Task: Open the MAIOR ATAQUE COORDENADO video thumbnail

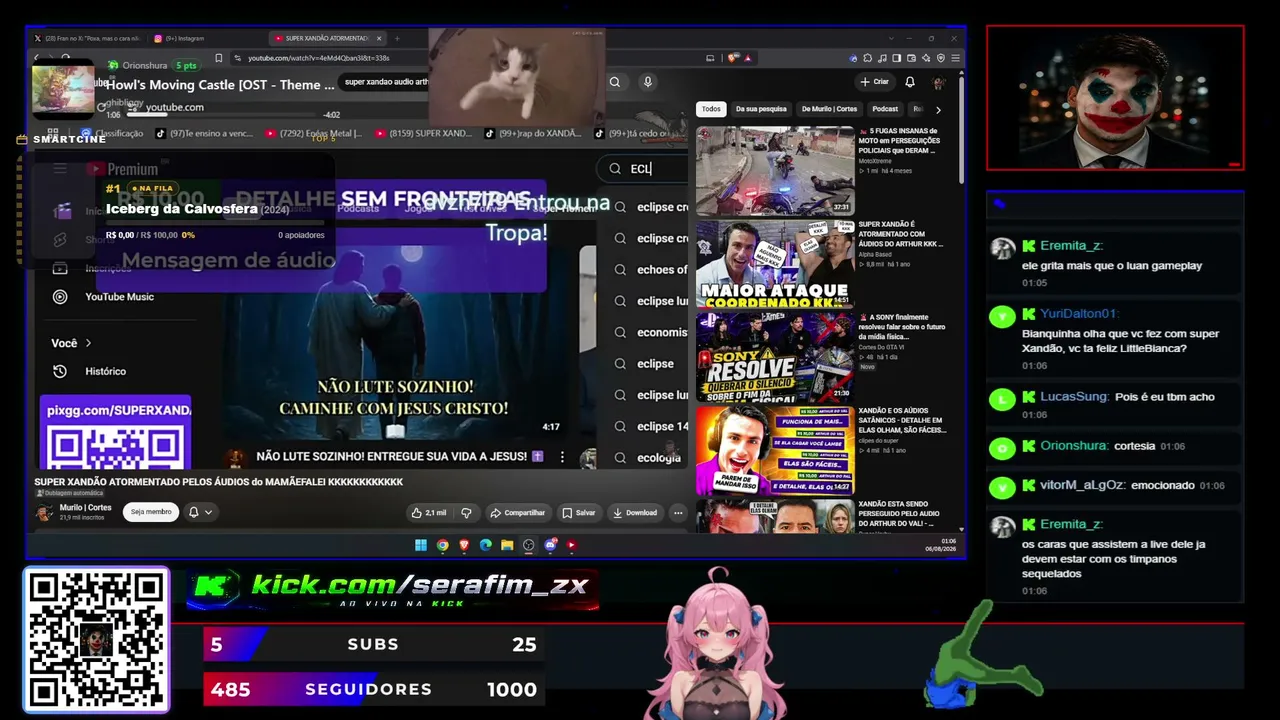Action: pyautogui.click(x=775, y=264)
